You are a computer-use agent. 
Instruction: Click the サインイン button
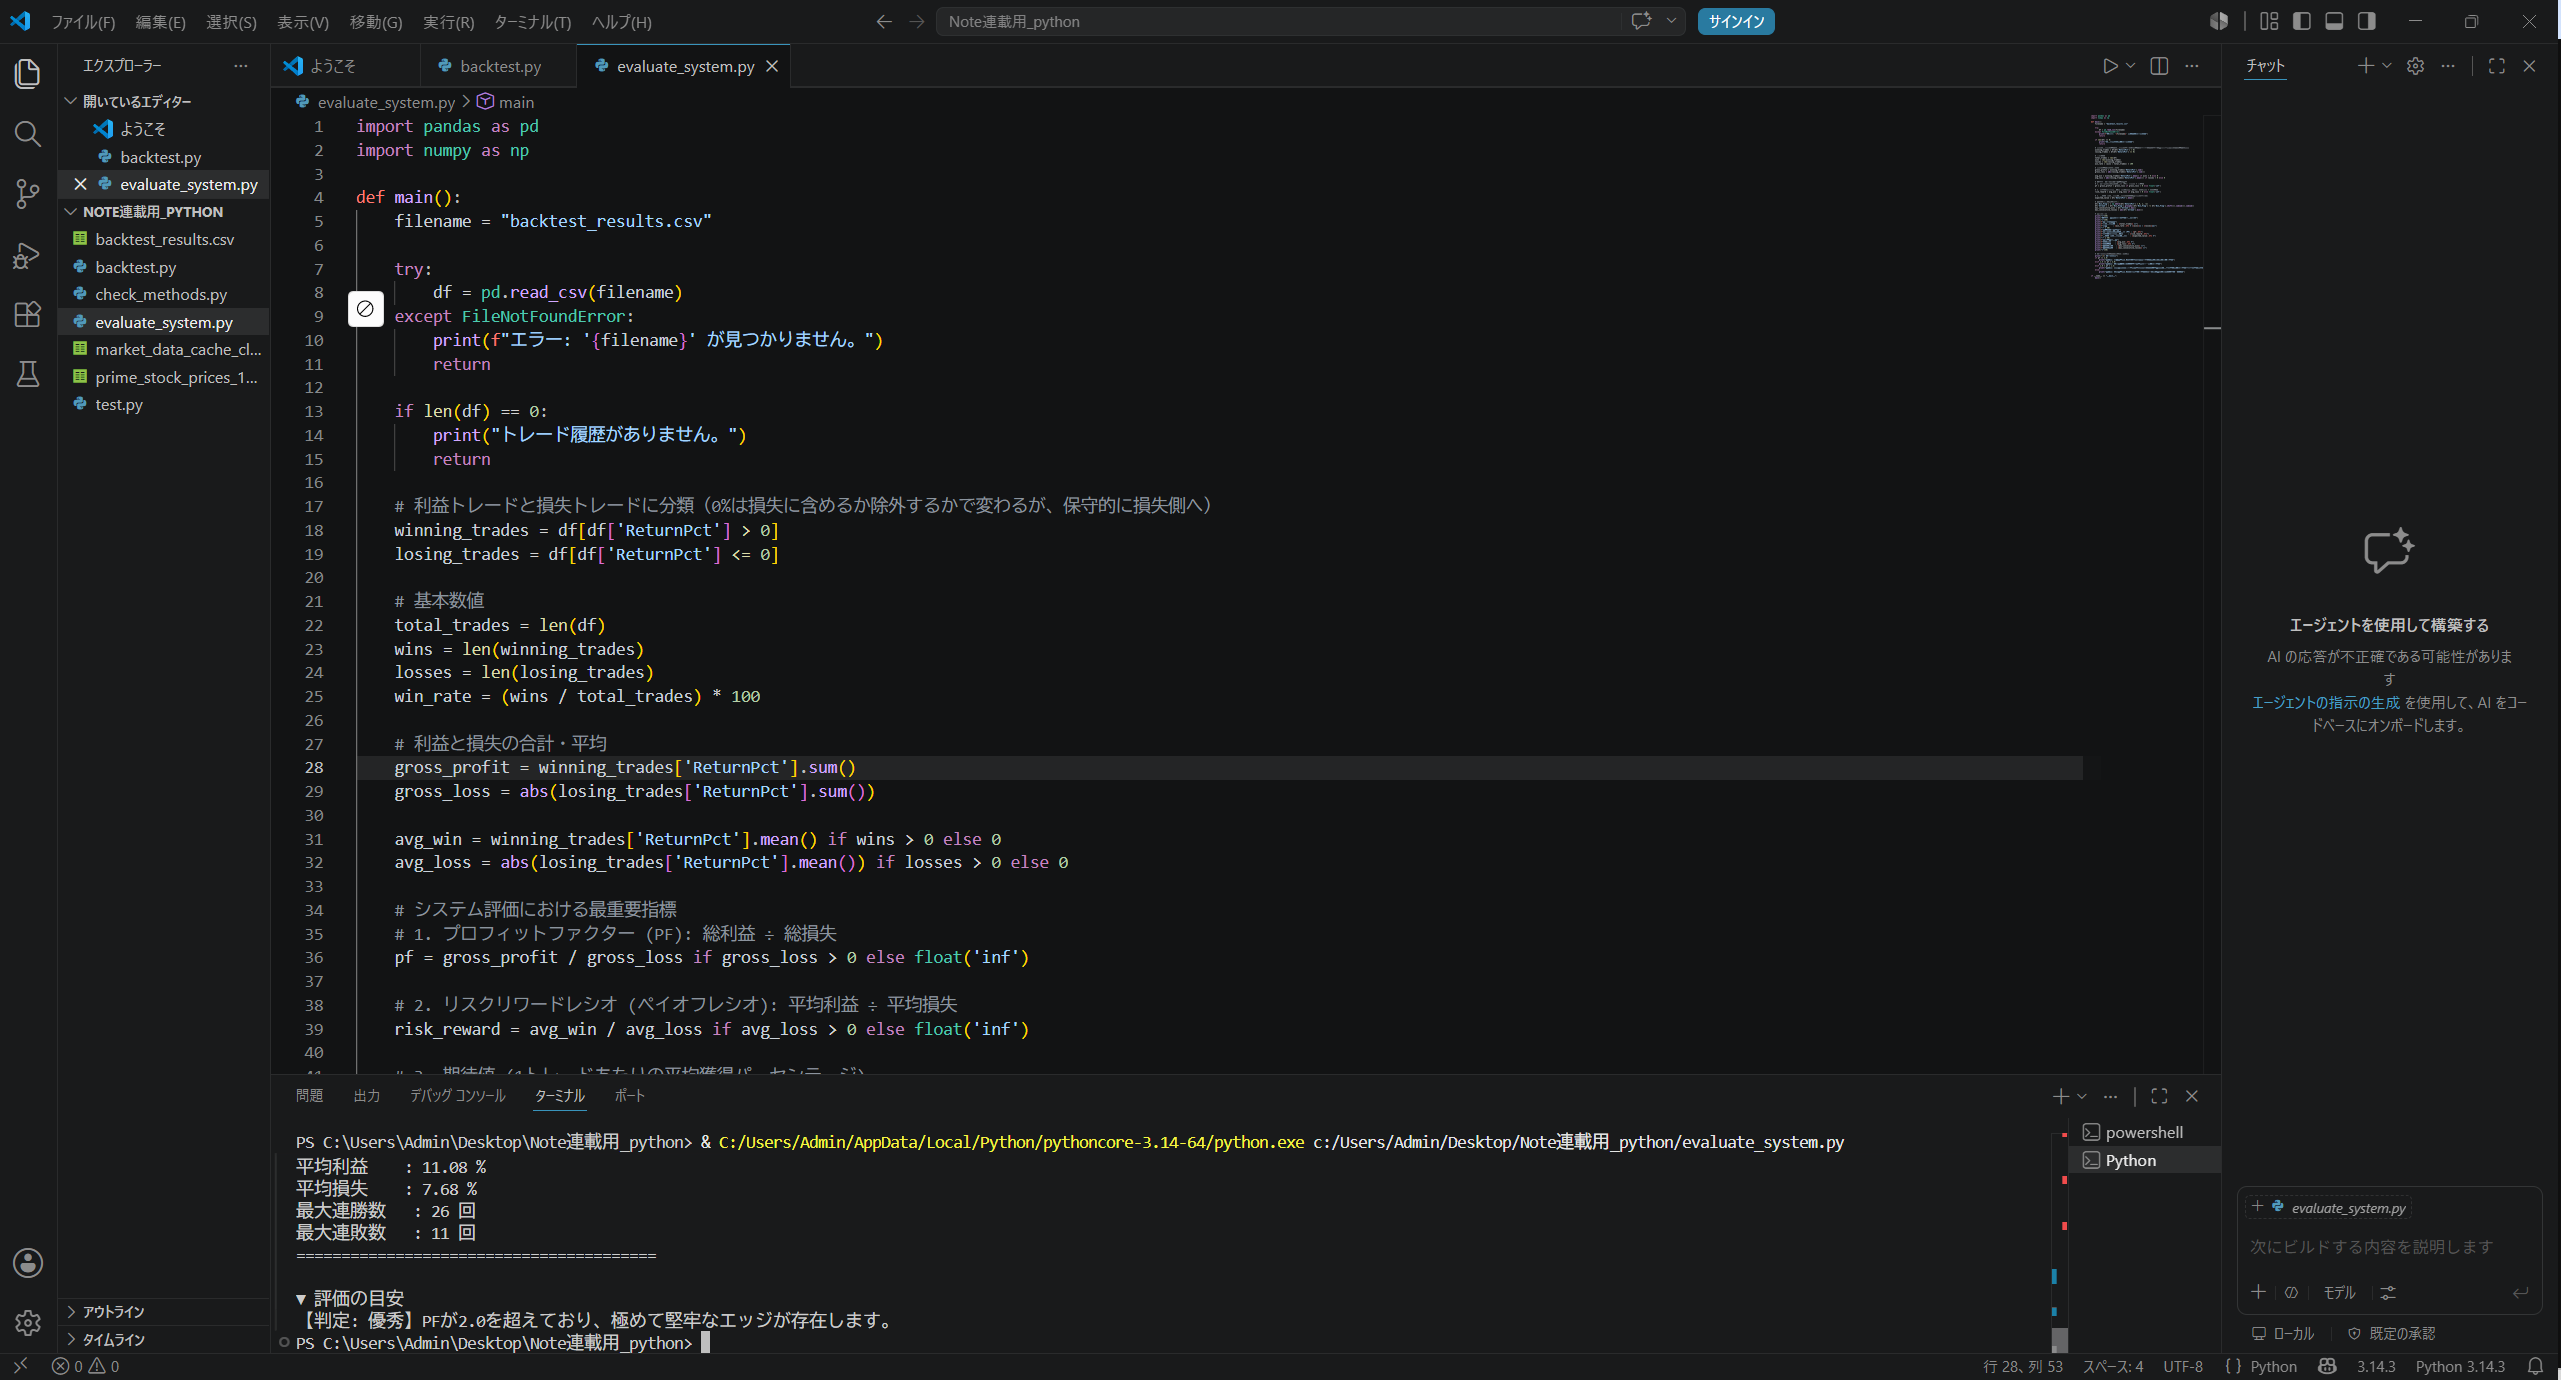click(1736, 22)
